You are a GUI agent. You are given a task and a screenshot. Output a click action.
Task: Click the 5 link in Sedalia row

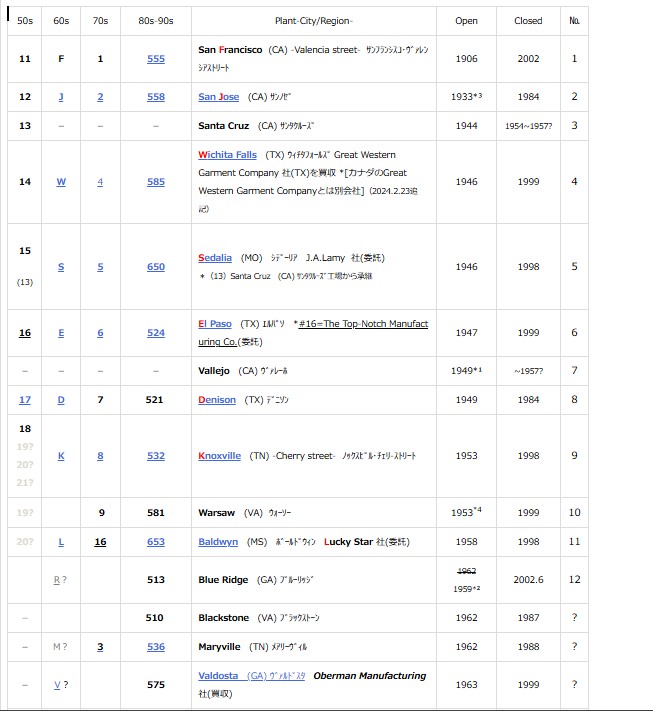click(100, 267)
